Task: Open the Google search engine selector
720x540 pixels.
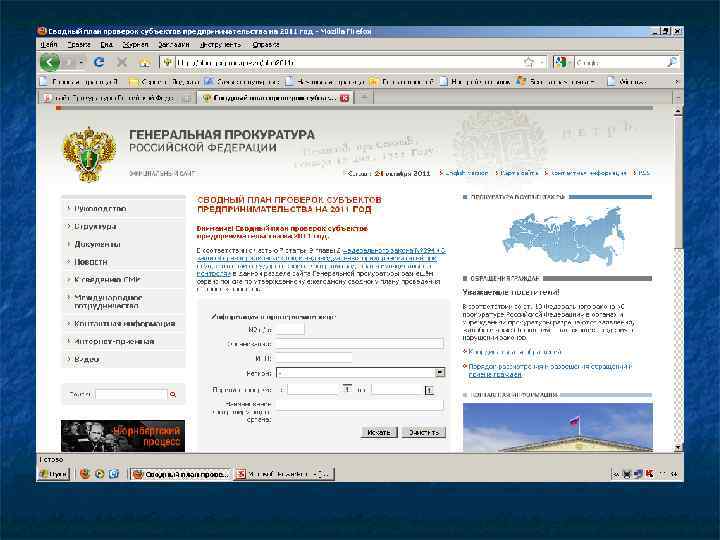Action: tap(562, 62)
